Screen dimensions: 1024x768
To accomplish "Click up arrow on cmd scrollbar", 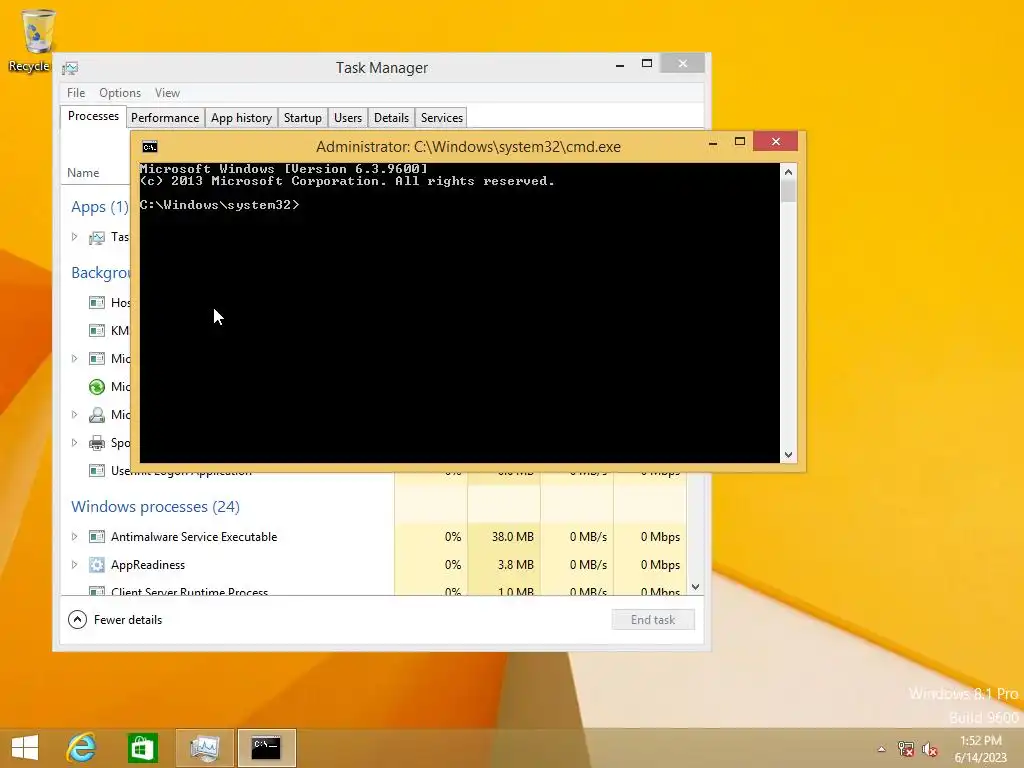I will [x=788, y=172].
